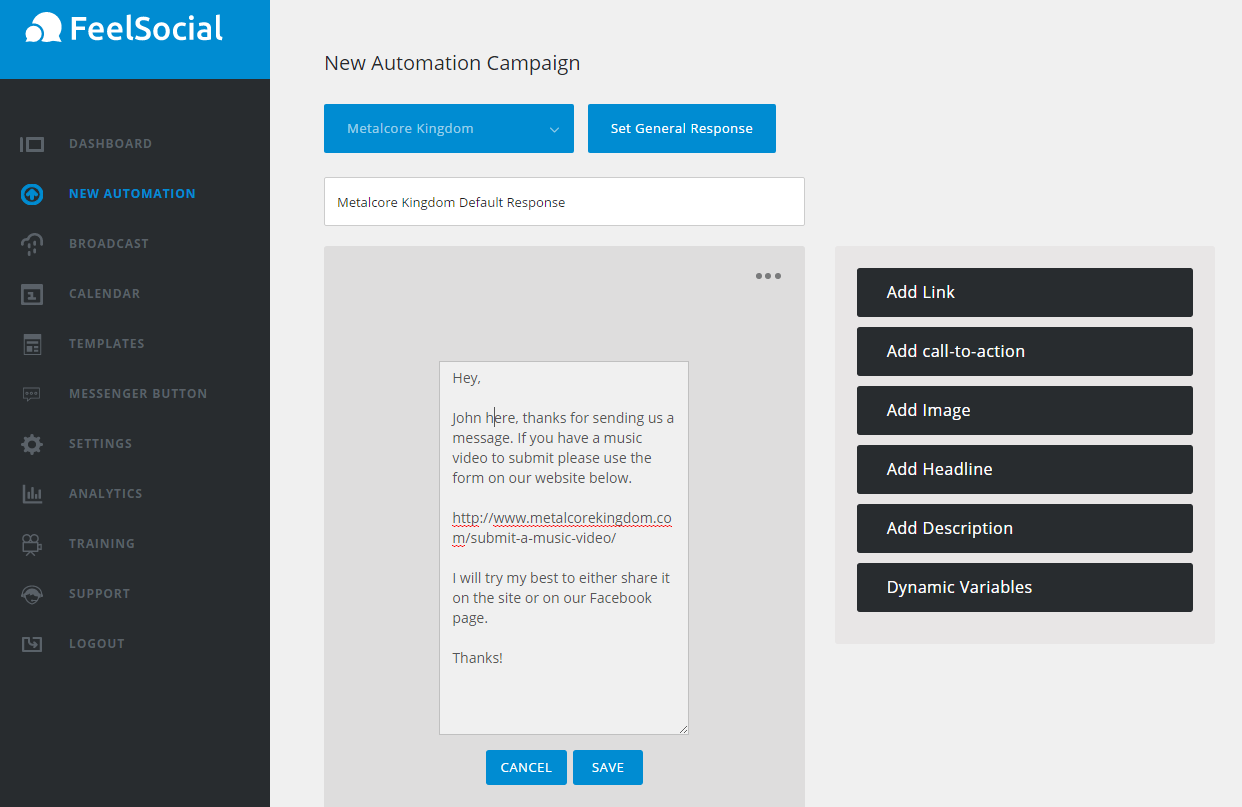
Task: Click the FeelSocial logo
Action: click(x=120, y=29)
